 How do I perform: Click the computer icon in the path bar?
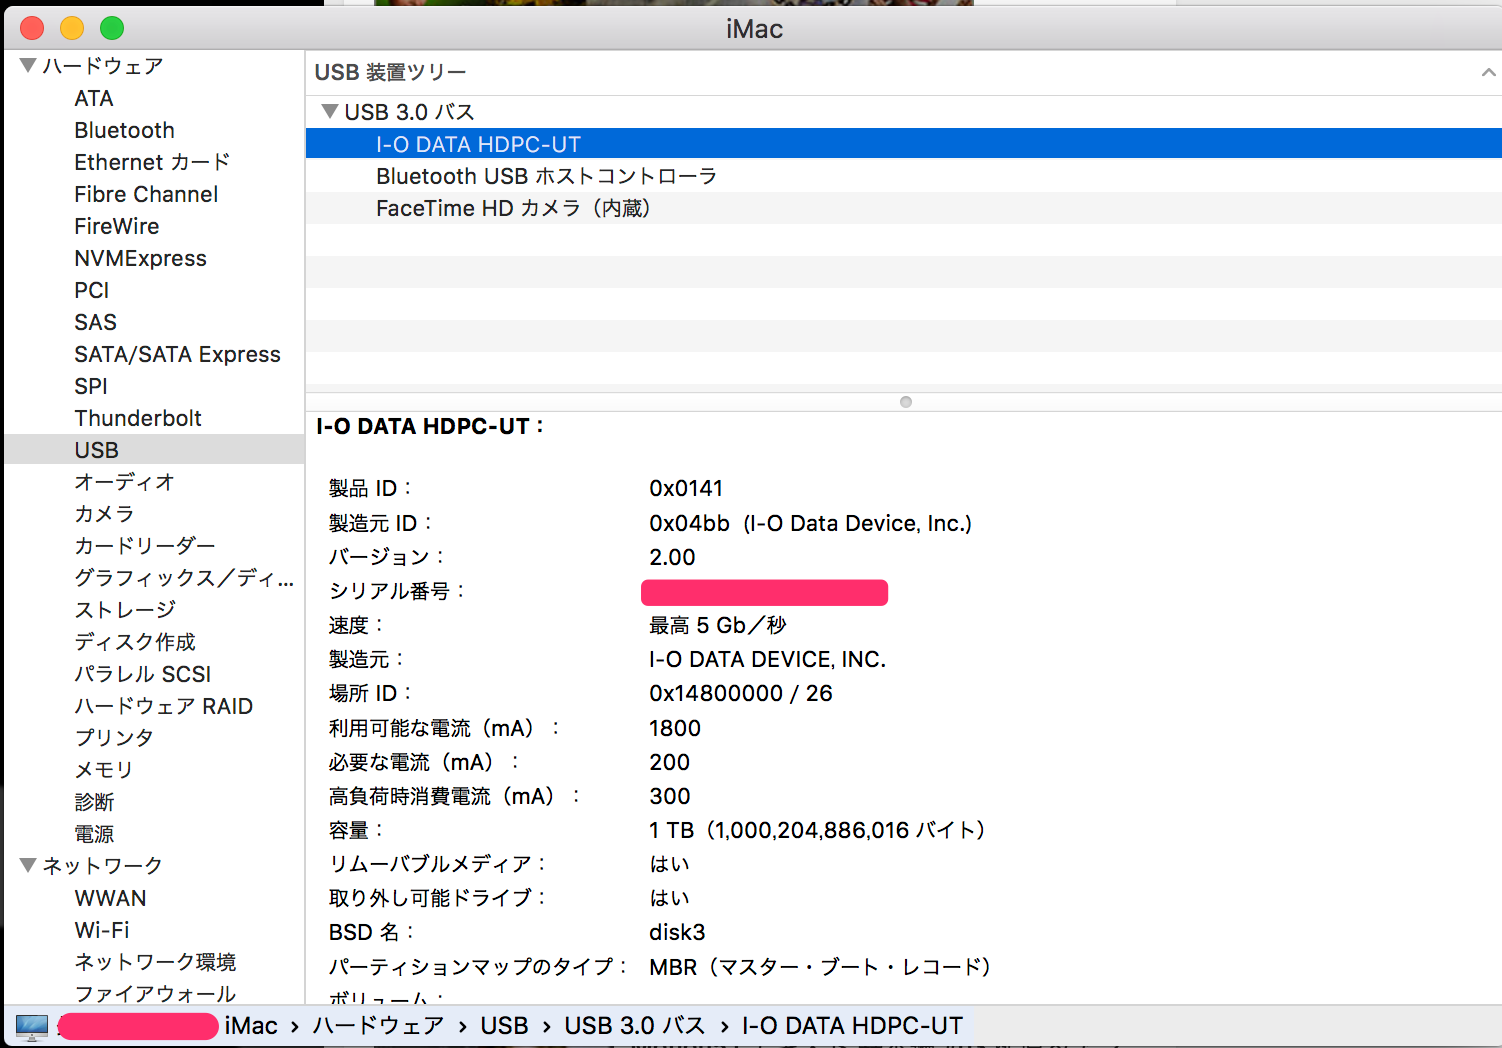click(32, 1026)
